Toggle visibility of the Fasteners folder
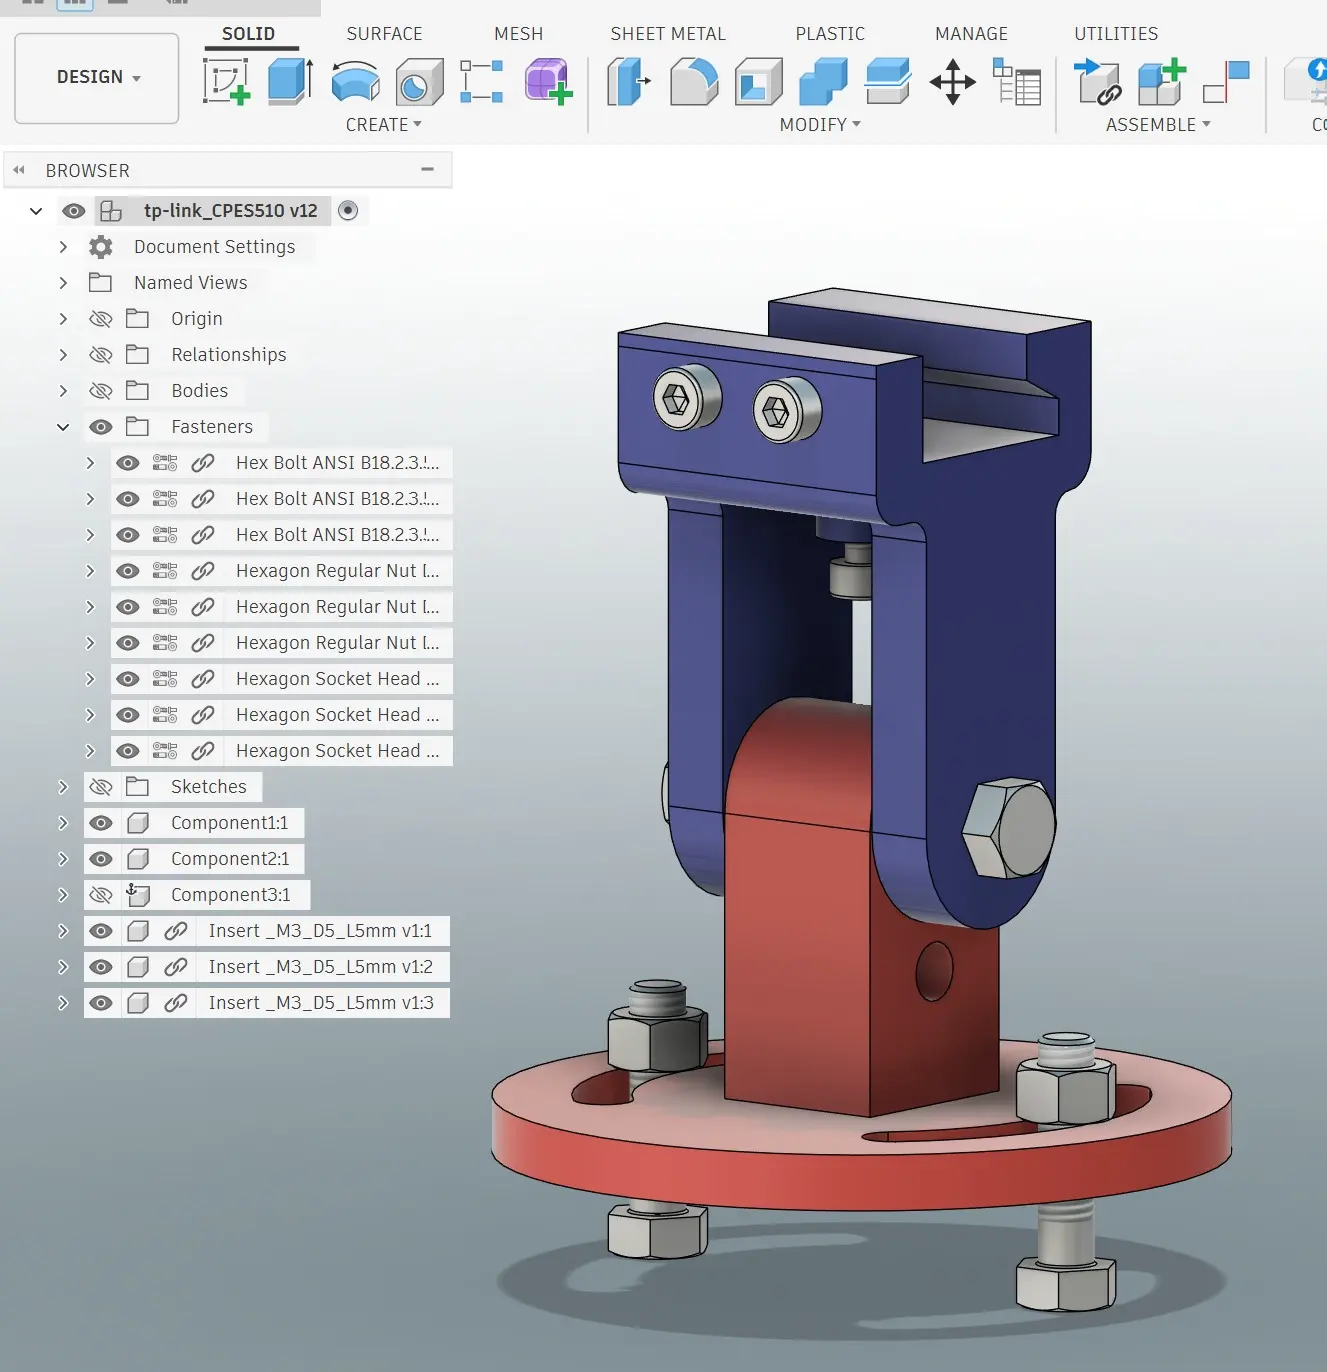This screenshot has height=1372, width=1327. (101, 427)
